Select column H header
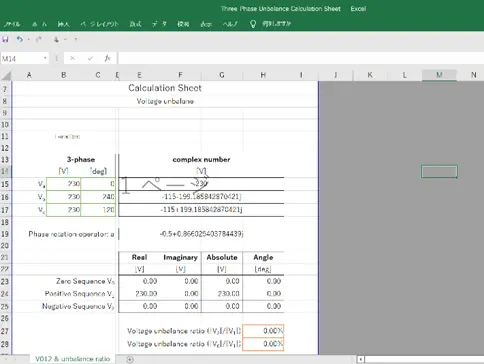This screenshot has width=484, height=364. (263, 75)
